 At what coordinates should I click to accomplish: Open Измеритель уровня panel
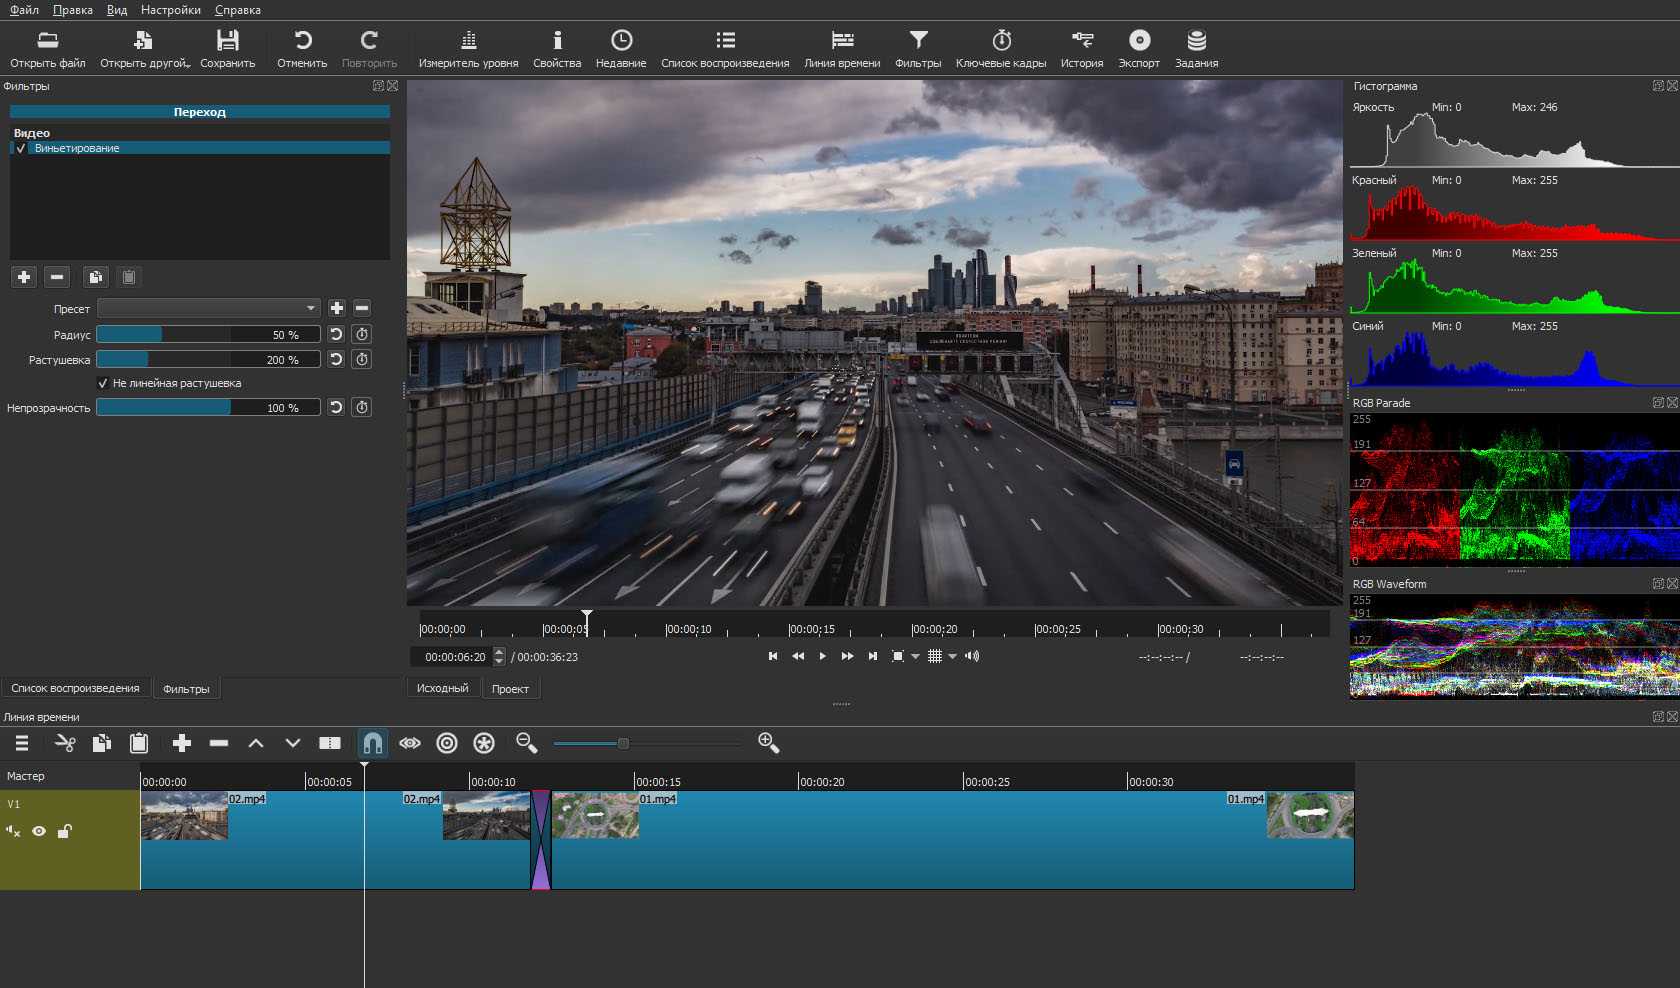468,40
